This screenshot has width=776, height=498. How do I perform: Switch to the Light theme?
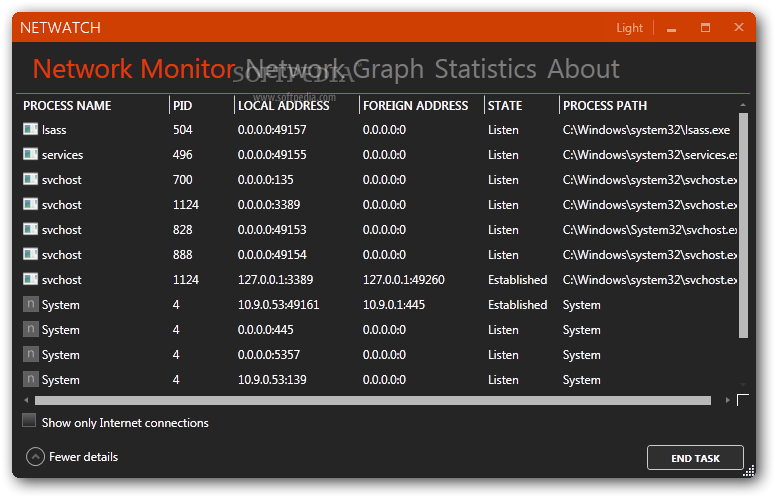tap(629, 28)
